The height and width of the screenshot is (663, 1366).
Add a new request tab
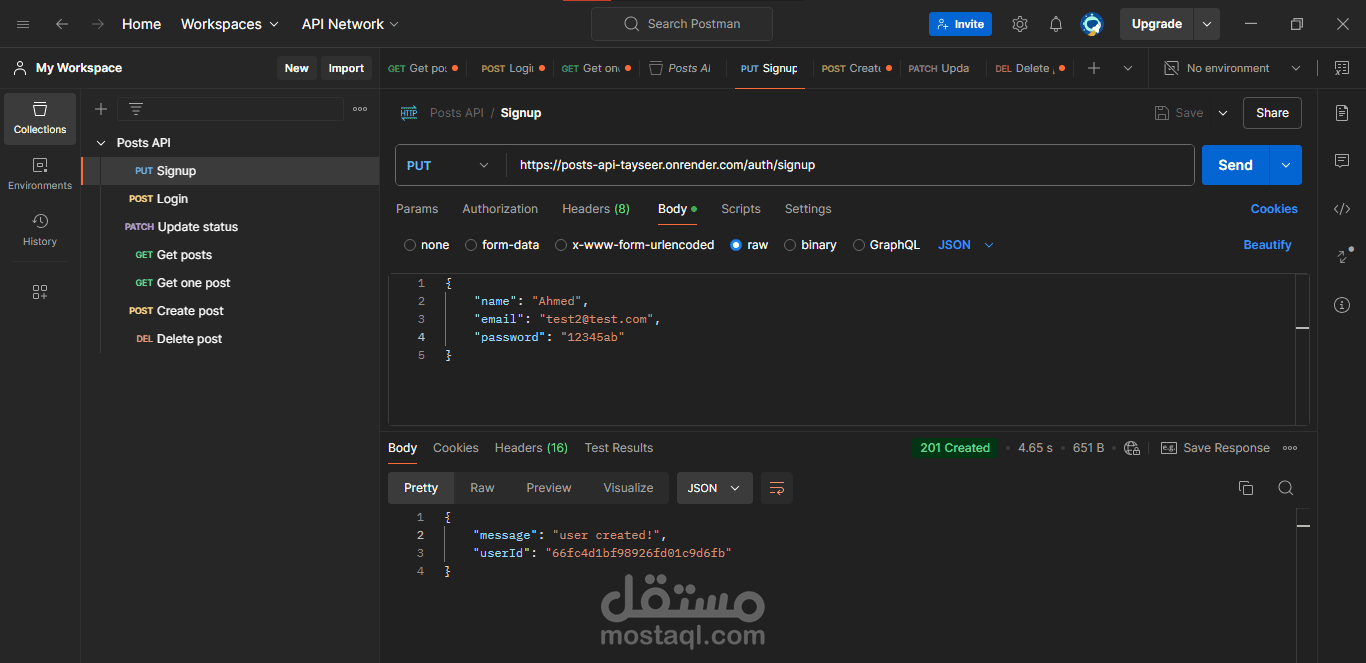coord(1094,68)
